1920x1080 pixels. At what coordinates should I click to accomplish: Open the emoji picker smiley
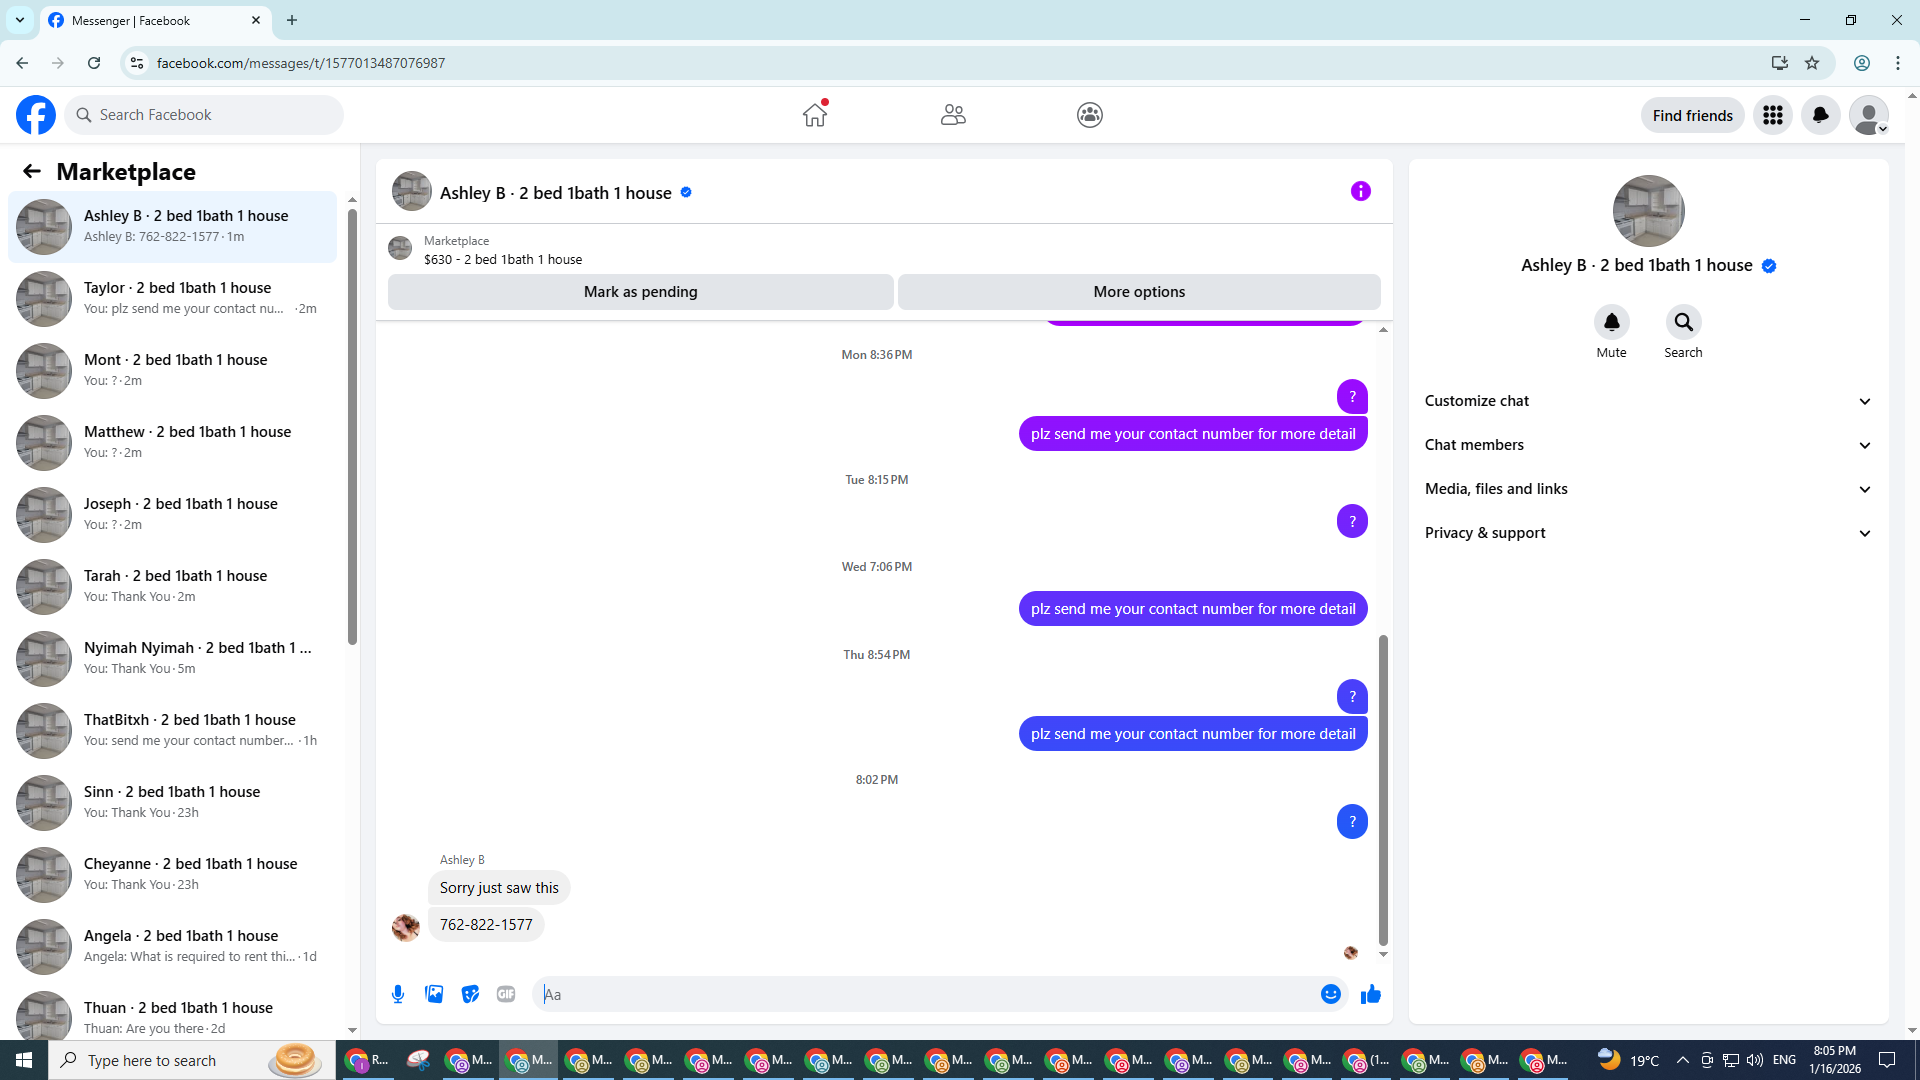[x=1330, y=994]
